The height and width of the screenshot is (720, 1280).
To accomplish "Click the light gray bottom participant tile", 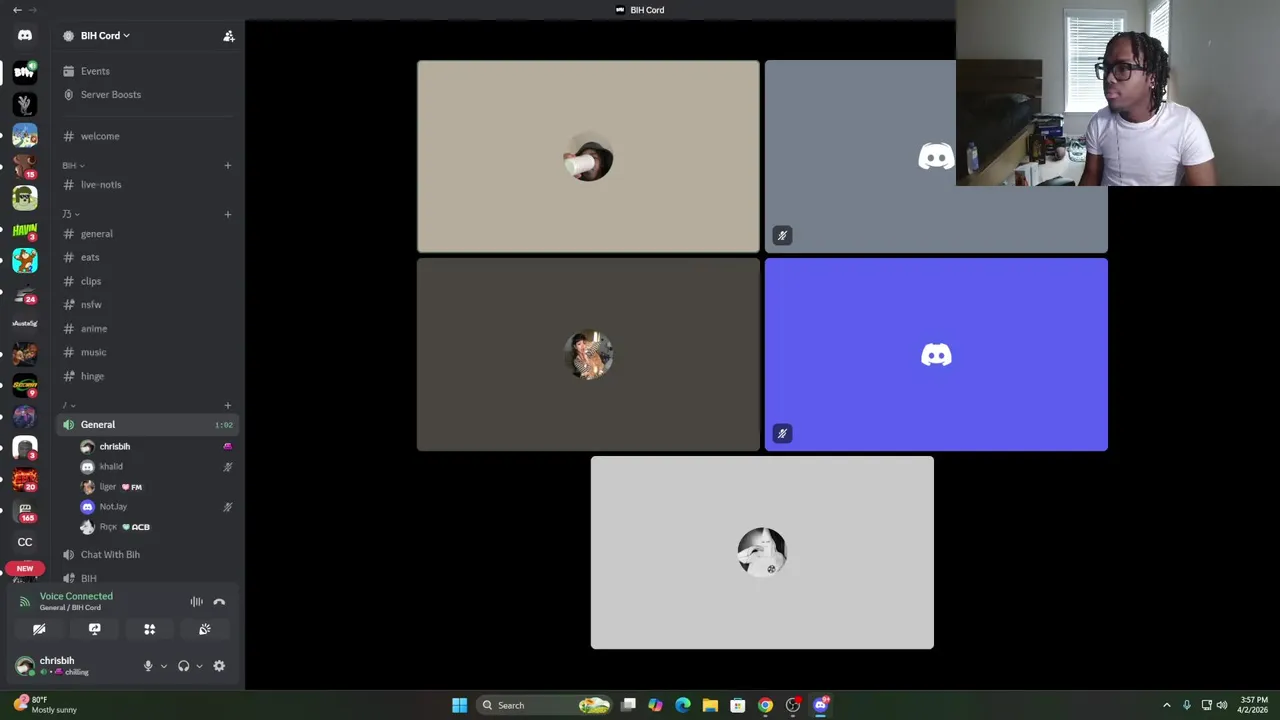I will click(762, 553).
